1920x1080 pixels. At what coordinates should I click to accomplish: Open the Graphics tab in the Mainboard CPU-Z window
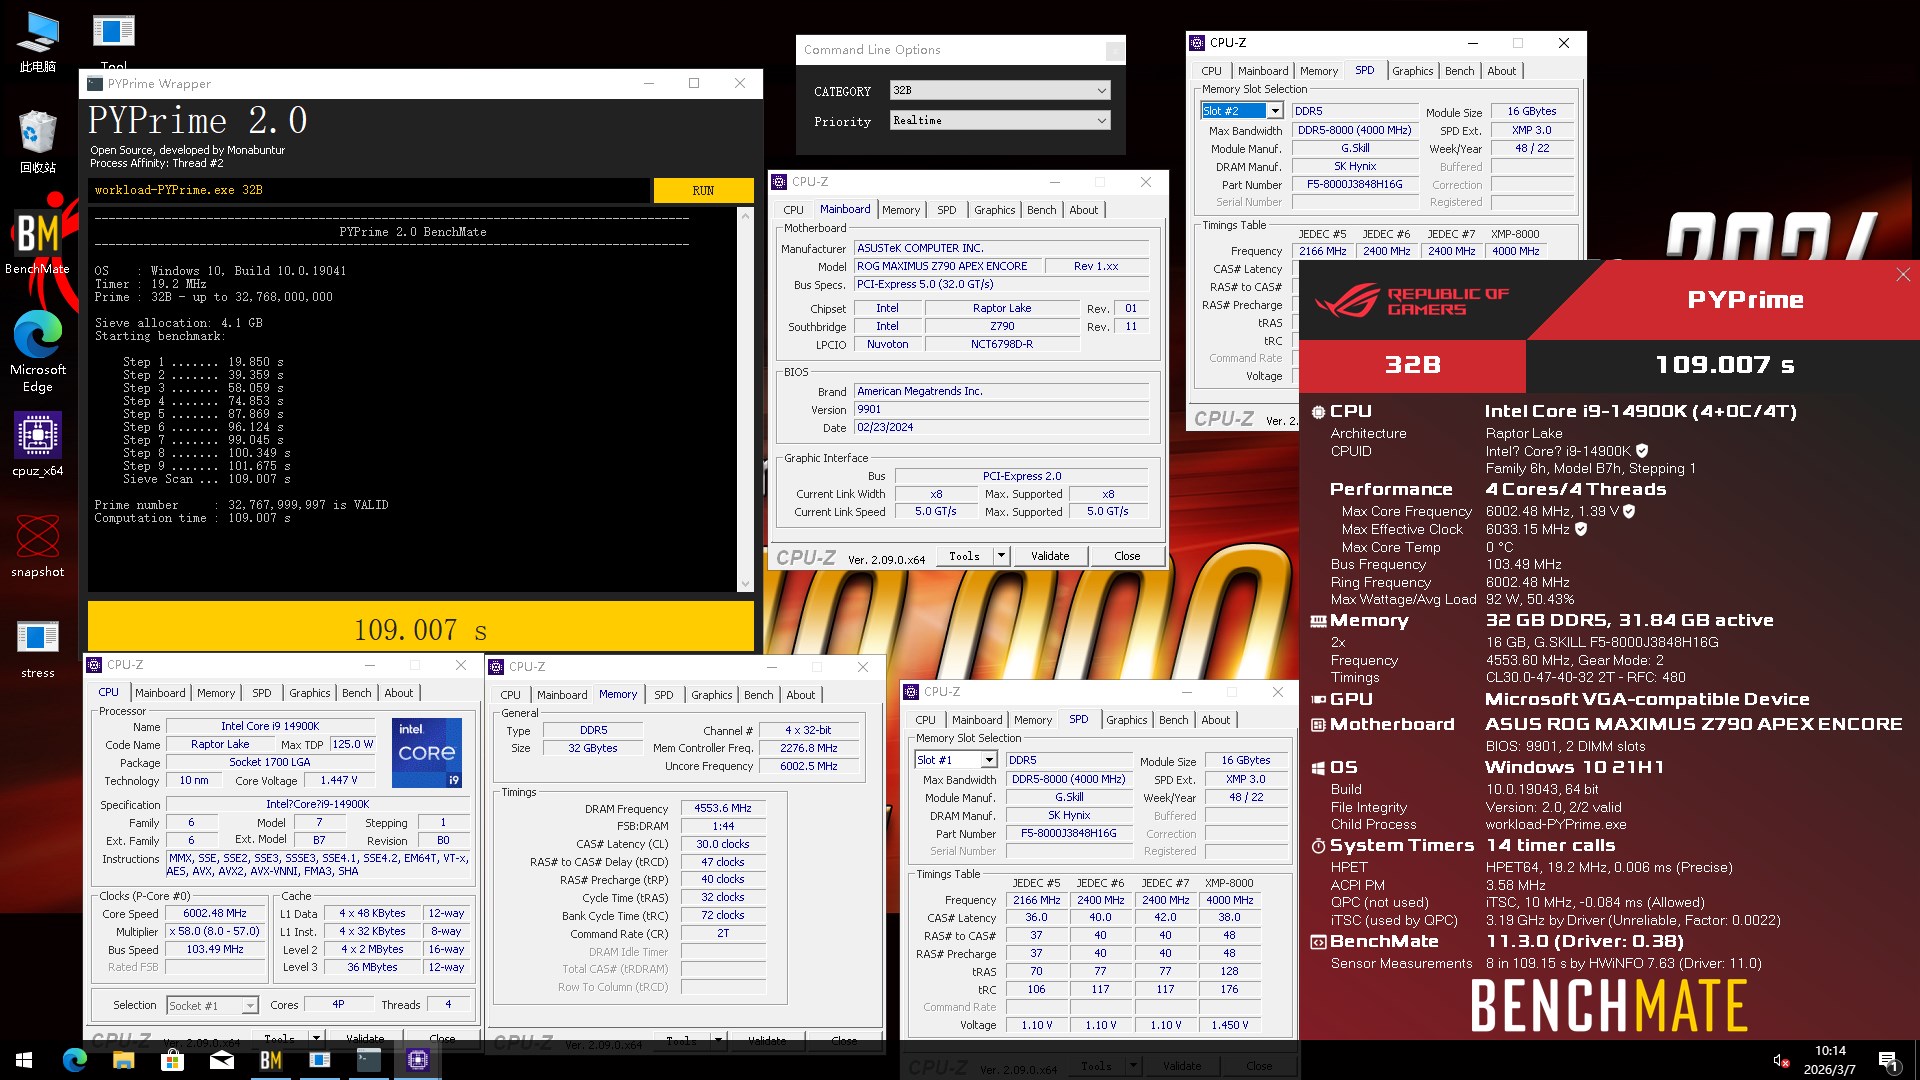994,210
